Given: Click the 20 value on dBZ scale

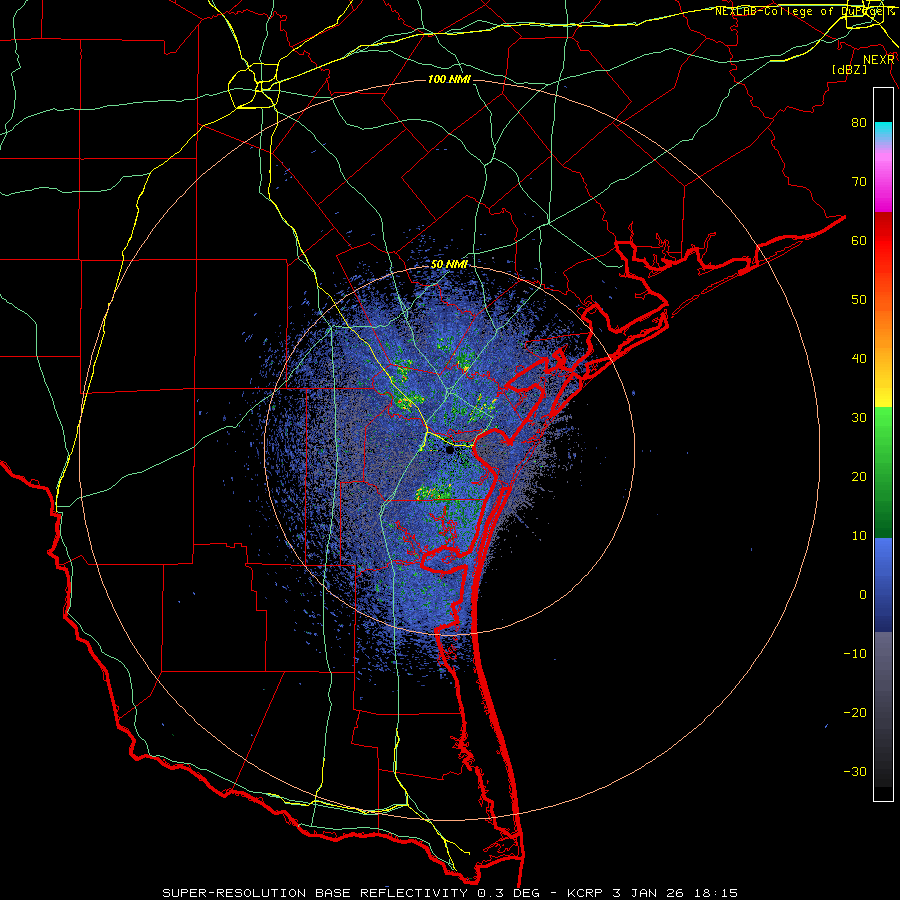Looking at the screenshot, I should (859, 476).
